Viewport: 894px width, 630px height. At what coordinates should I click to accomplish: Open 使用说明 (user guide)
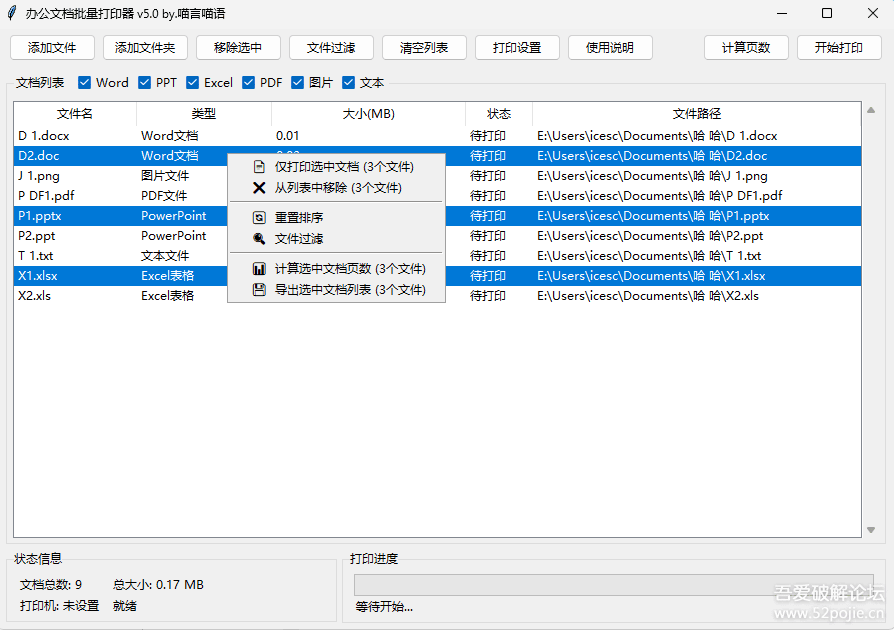[x=610, y=47]
